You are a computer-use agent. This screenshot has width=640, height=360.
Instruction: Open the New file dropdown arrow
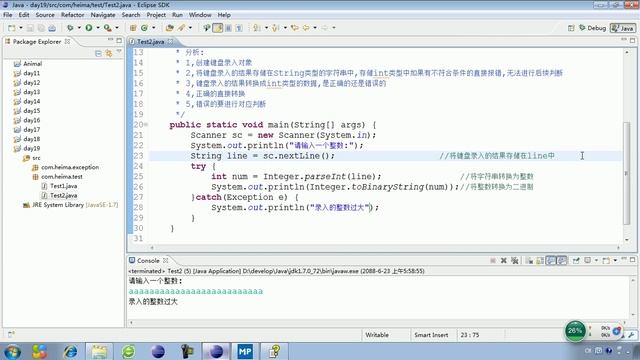[x=20, y=28]
